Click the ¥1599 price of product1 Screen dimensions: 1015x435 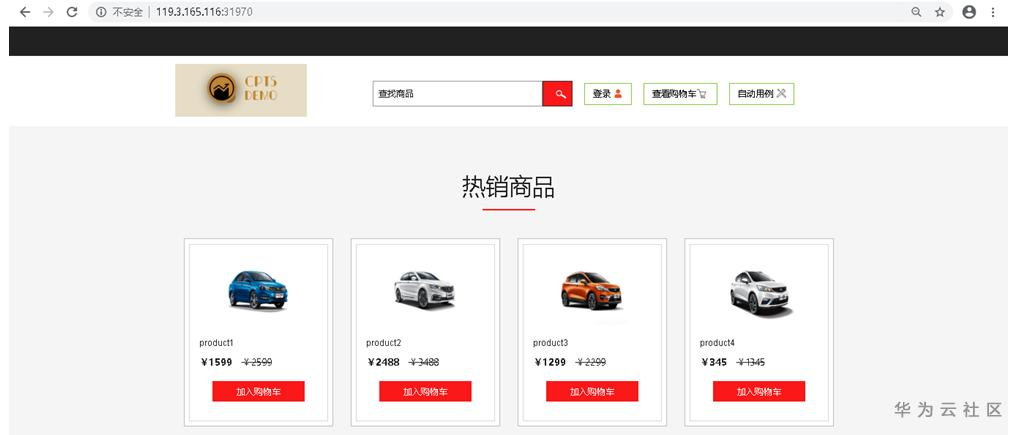click(x=216, y=362)
